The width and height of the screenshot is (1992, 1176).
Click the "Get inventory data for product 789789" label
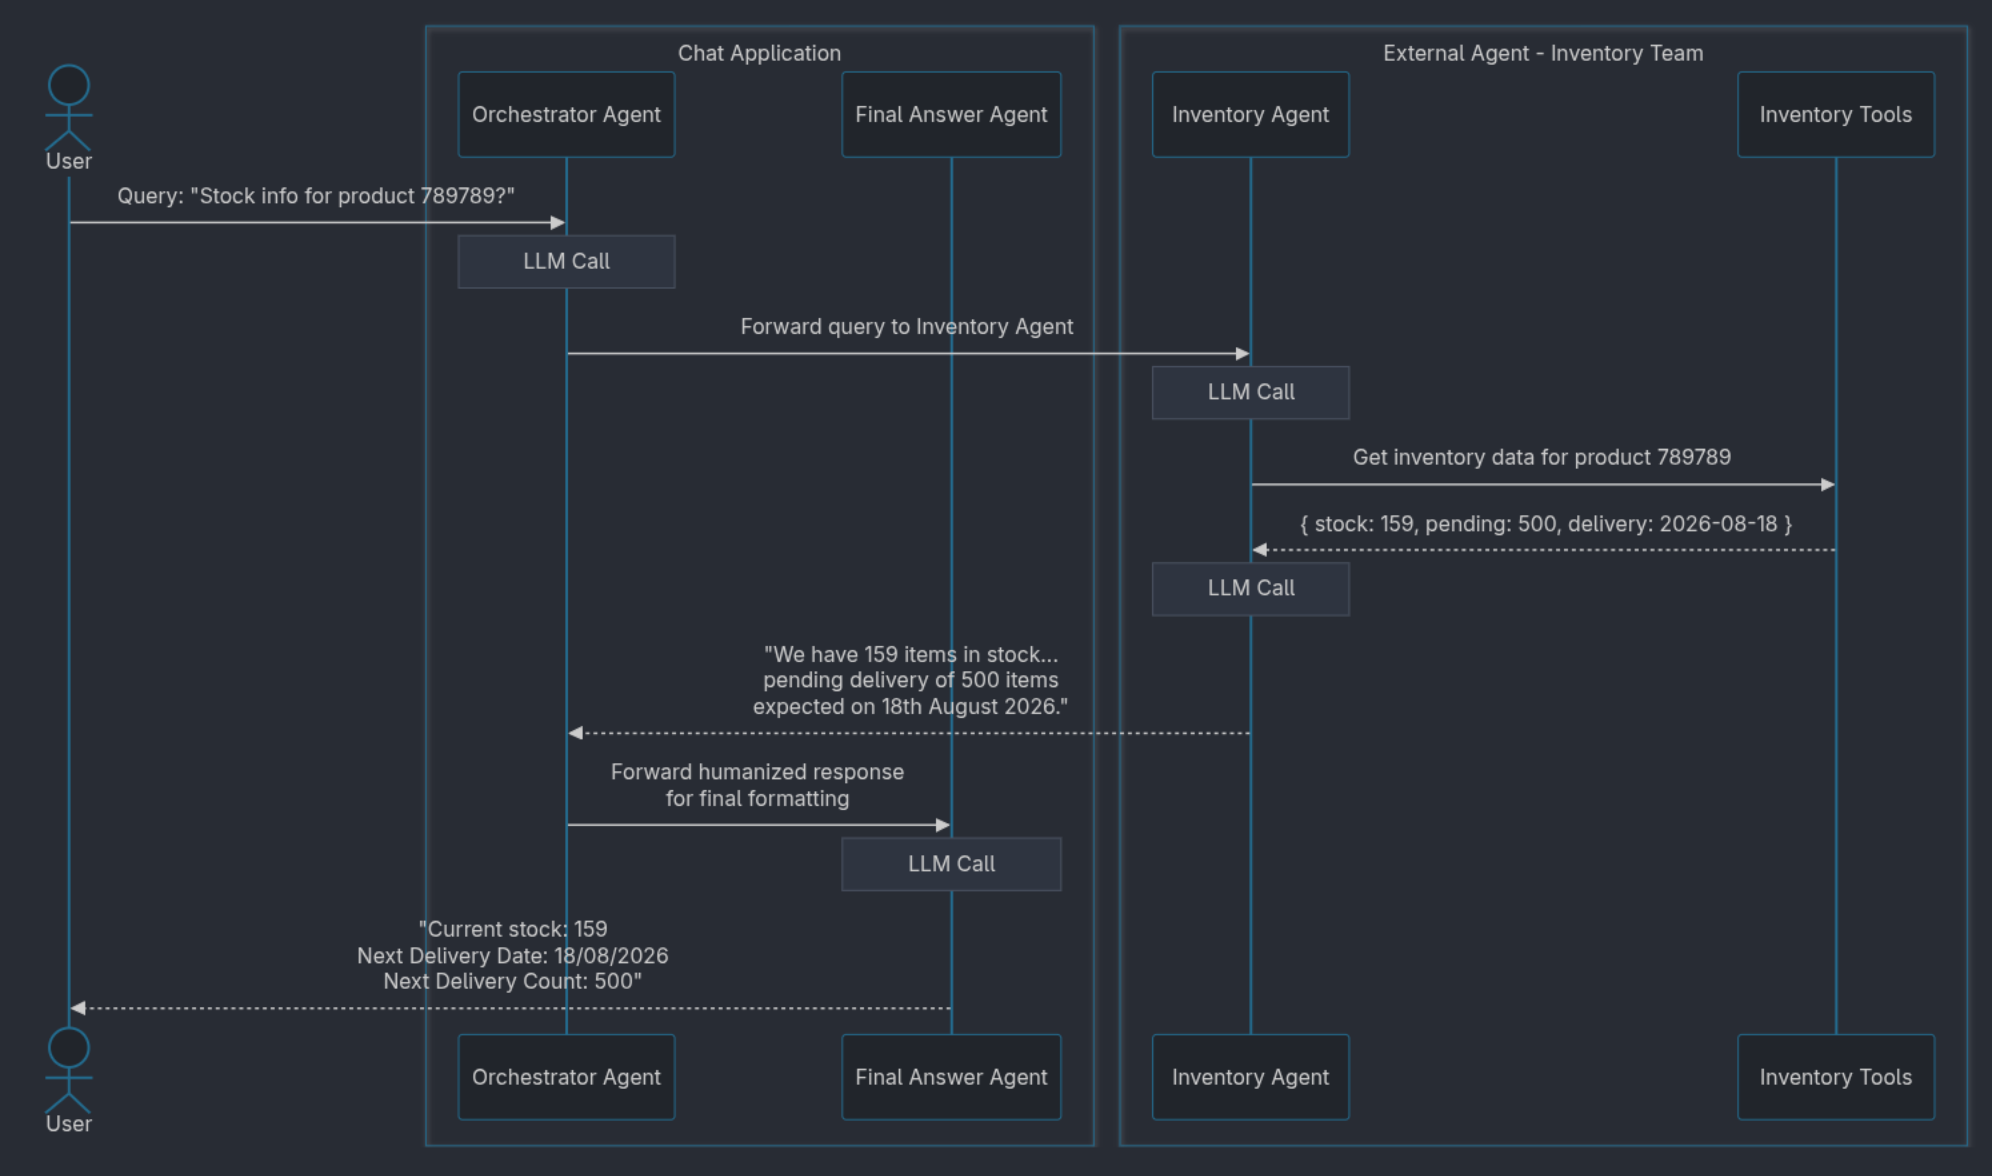coord(1542,457)
